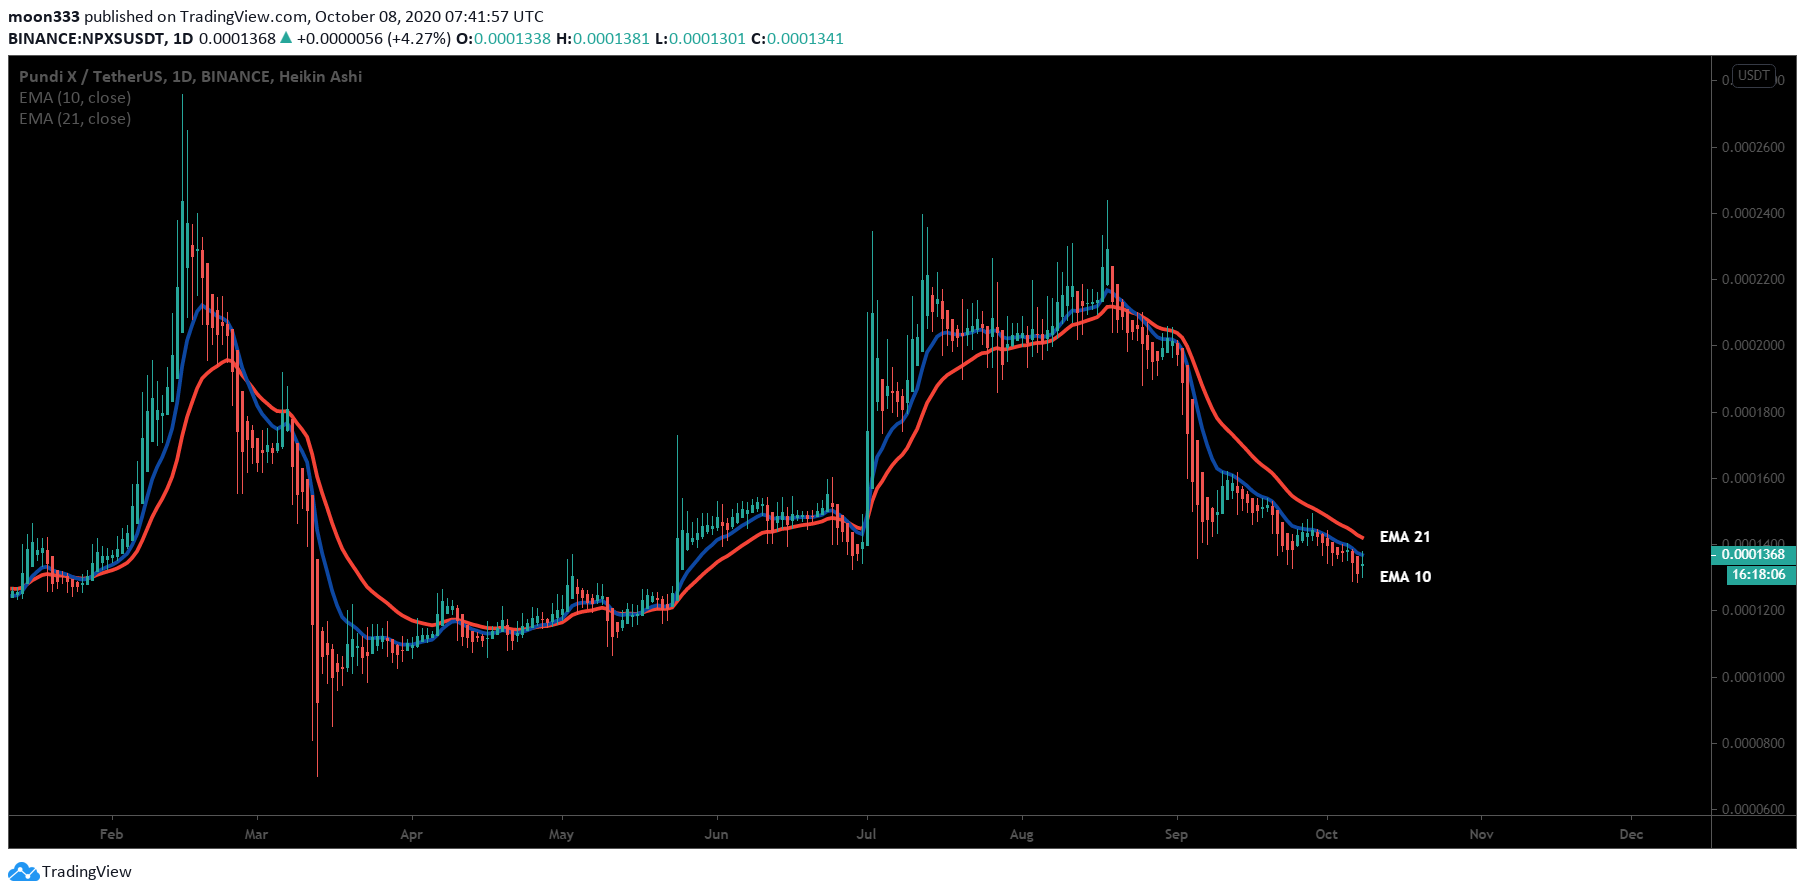
Task: Click the 0.0001000 price axis label
Action: (x=1753, y=677)
